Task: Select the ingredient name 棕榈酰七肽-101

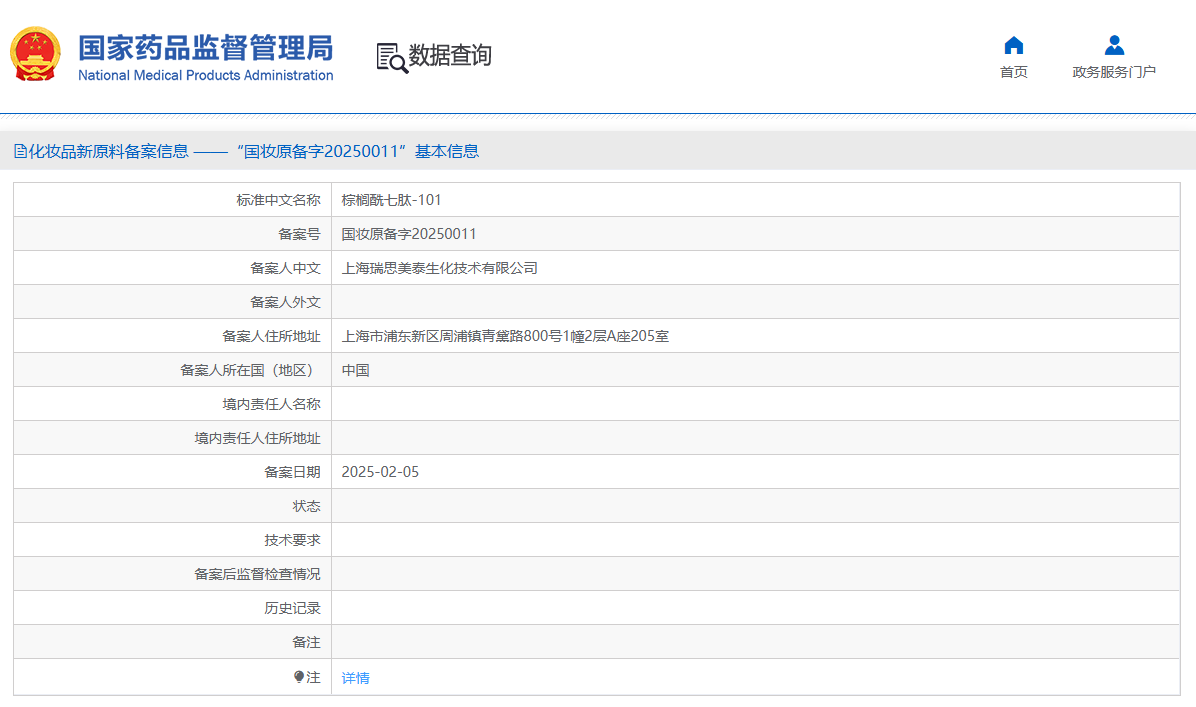Action: pos(391,200)
